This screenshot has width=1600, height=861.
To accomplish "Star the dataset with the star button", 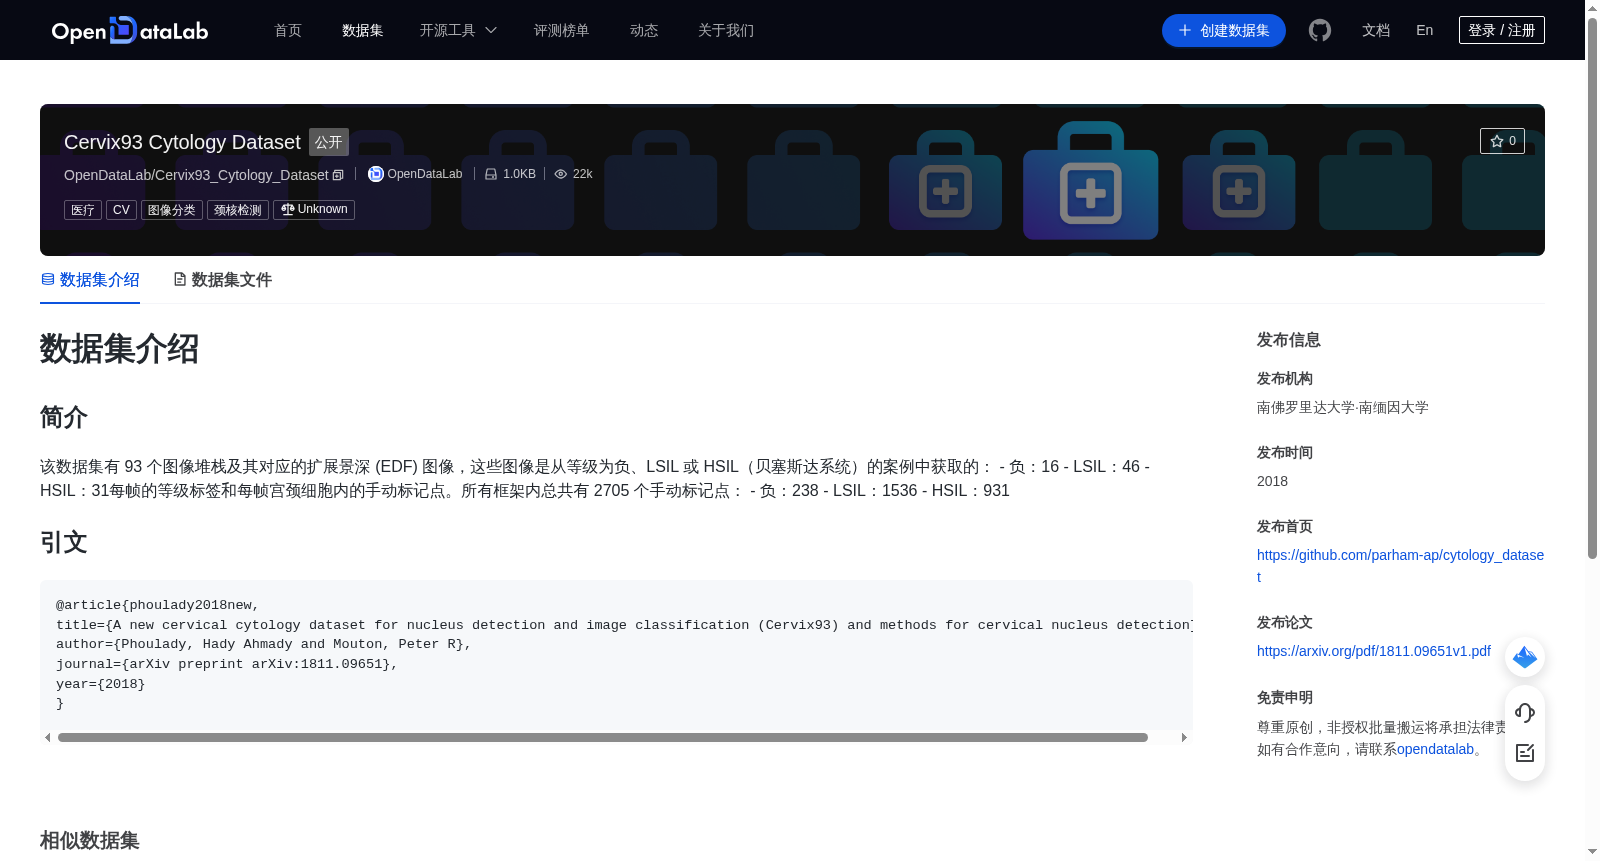I will click(x=1502, y=141).
